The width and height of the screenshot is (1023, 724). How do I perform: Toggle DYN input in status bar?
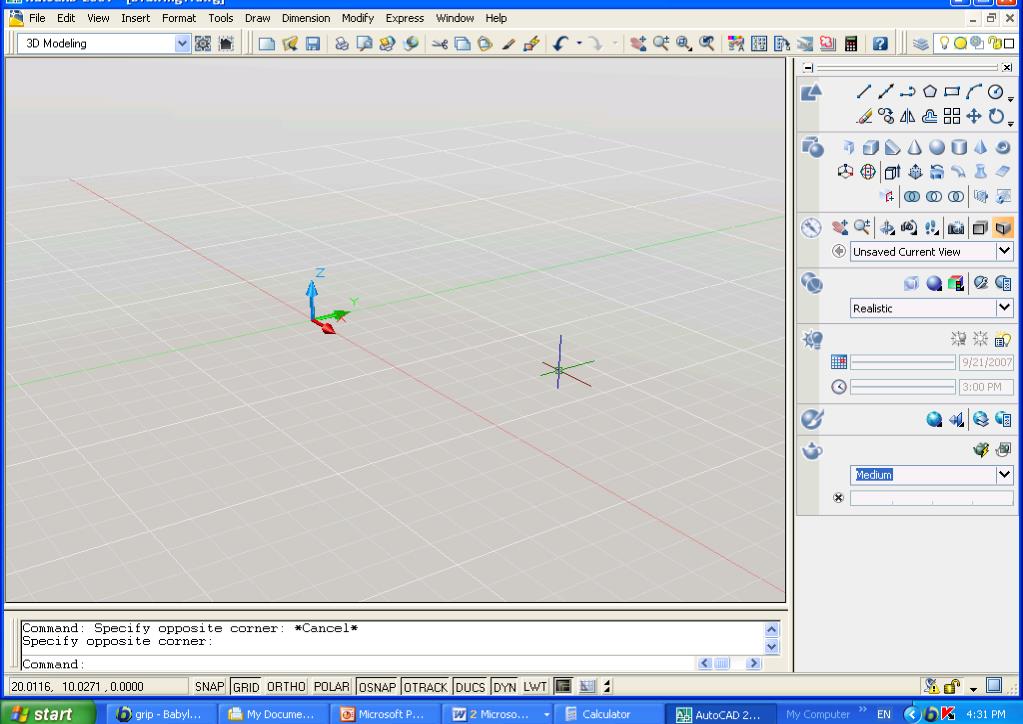coord(505,687)
